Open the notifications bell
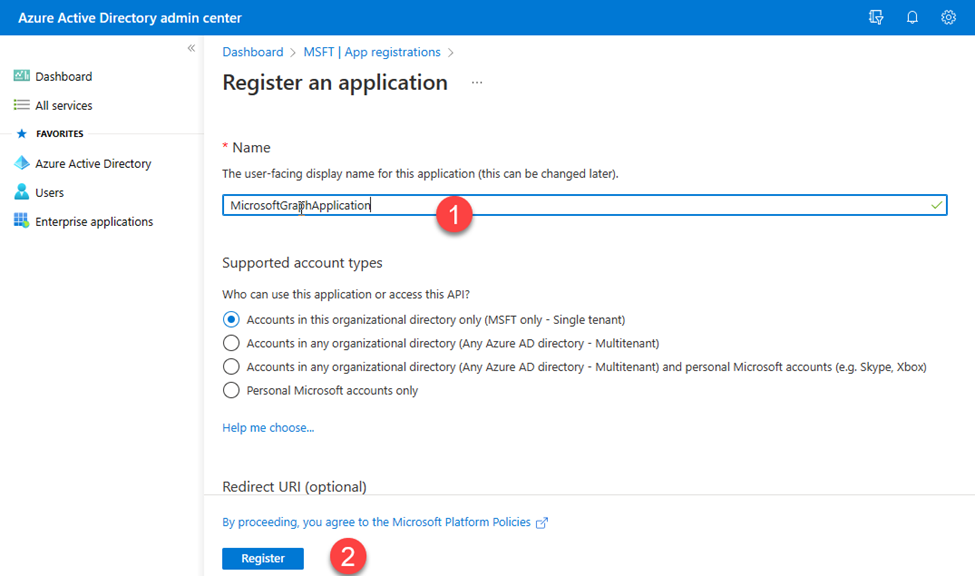 tap(912, 17)
